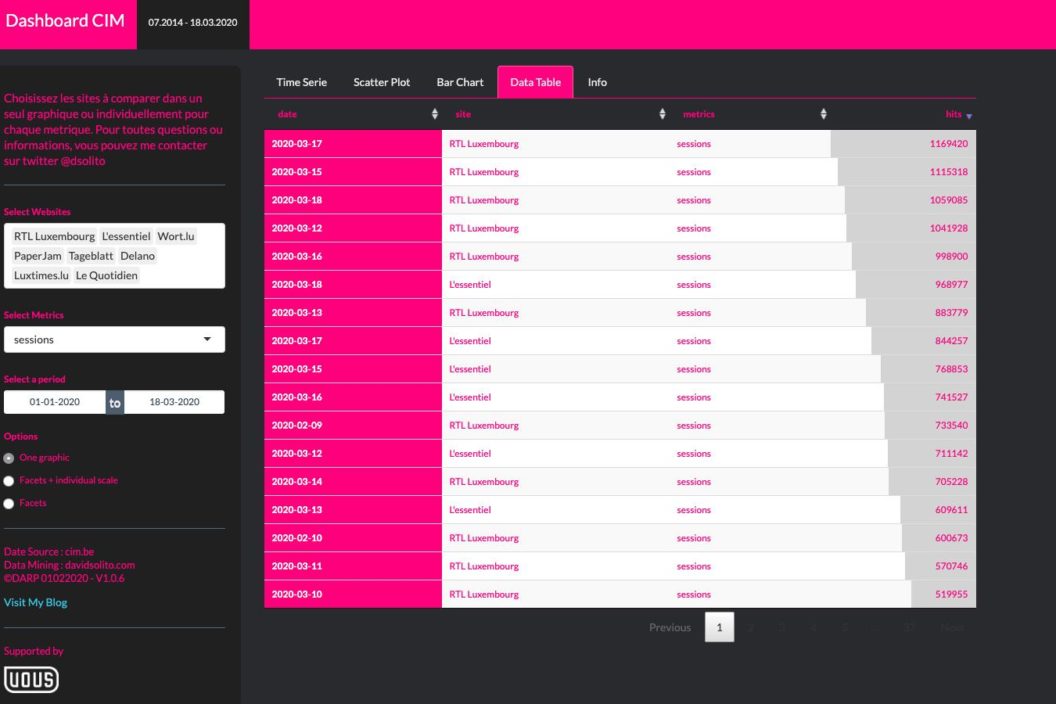Open the Scatter Plot tab

tap(381, 82)
